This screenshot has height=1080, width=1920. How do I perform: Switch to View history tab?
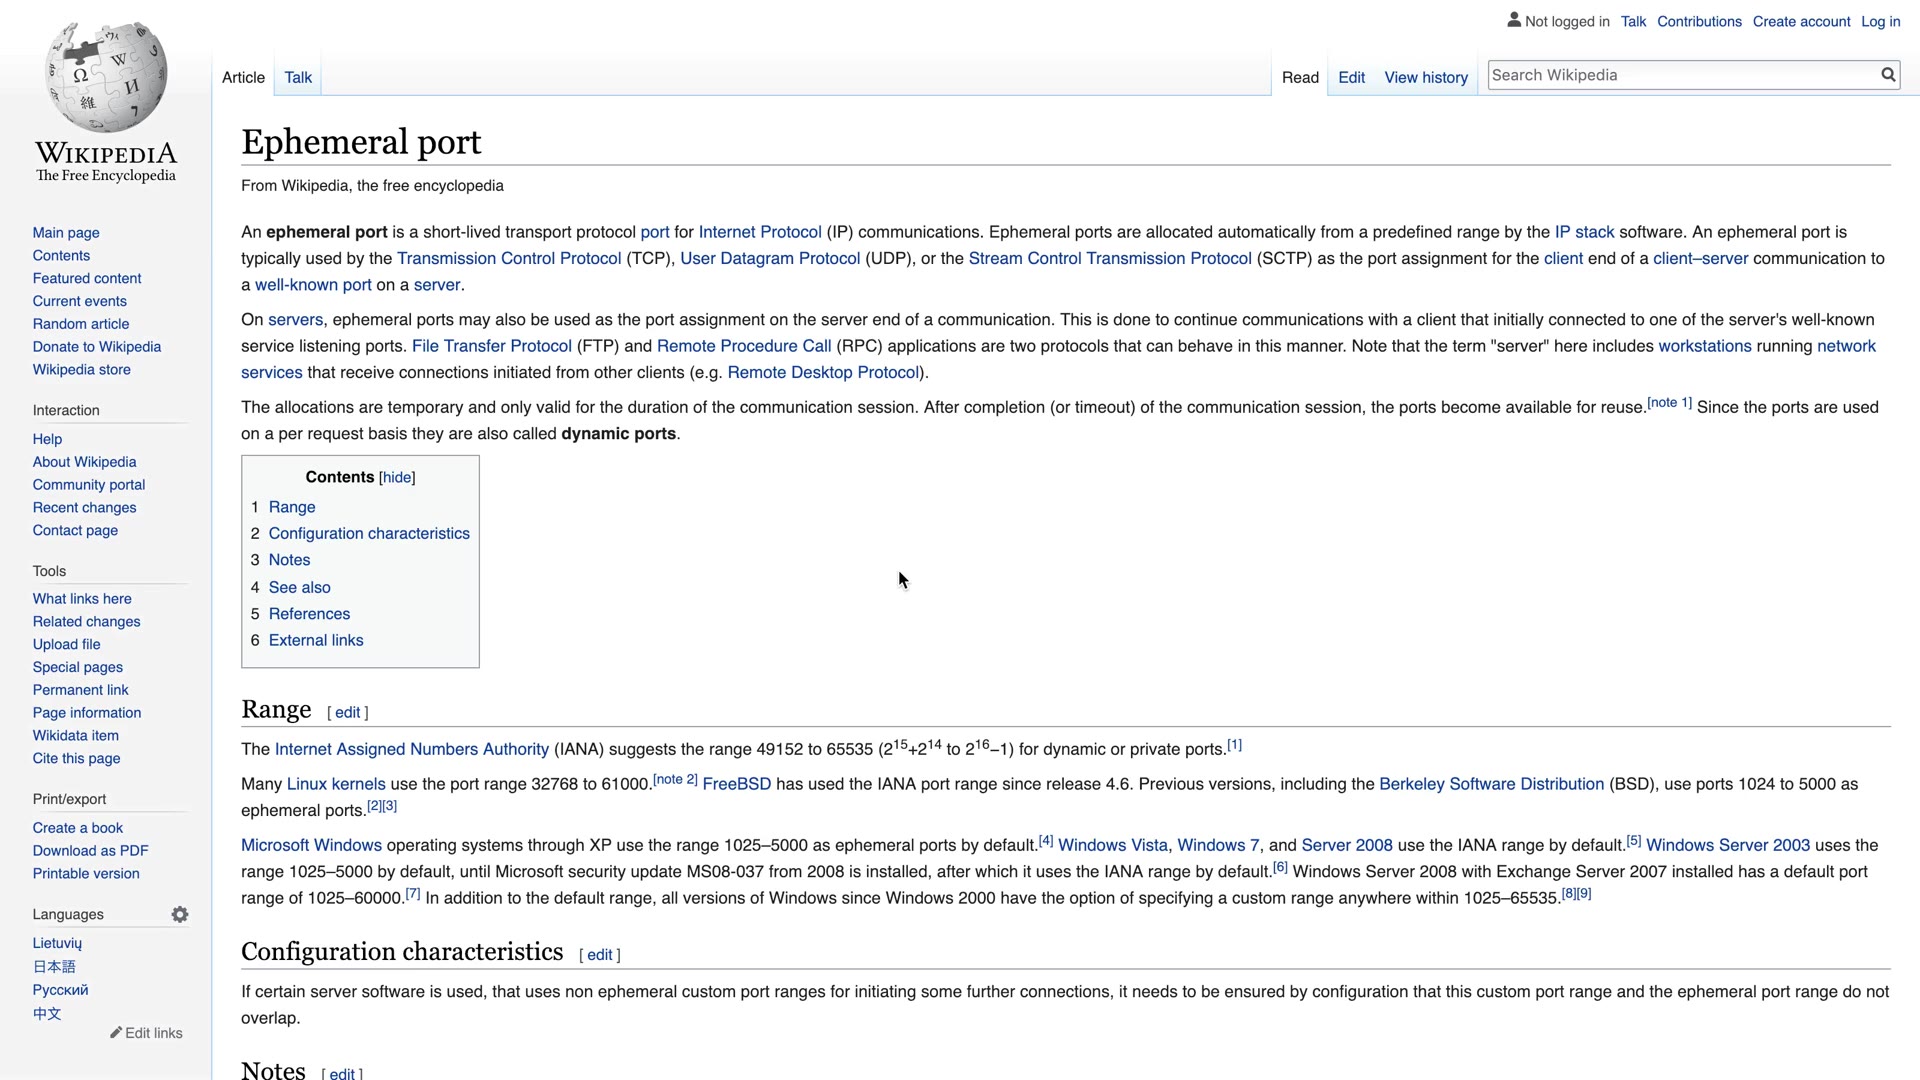click(1425, 78)
